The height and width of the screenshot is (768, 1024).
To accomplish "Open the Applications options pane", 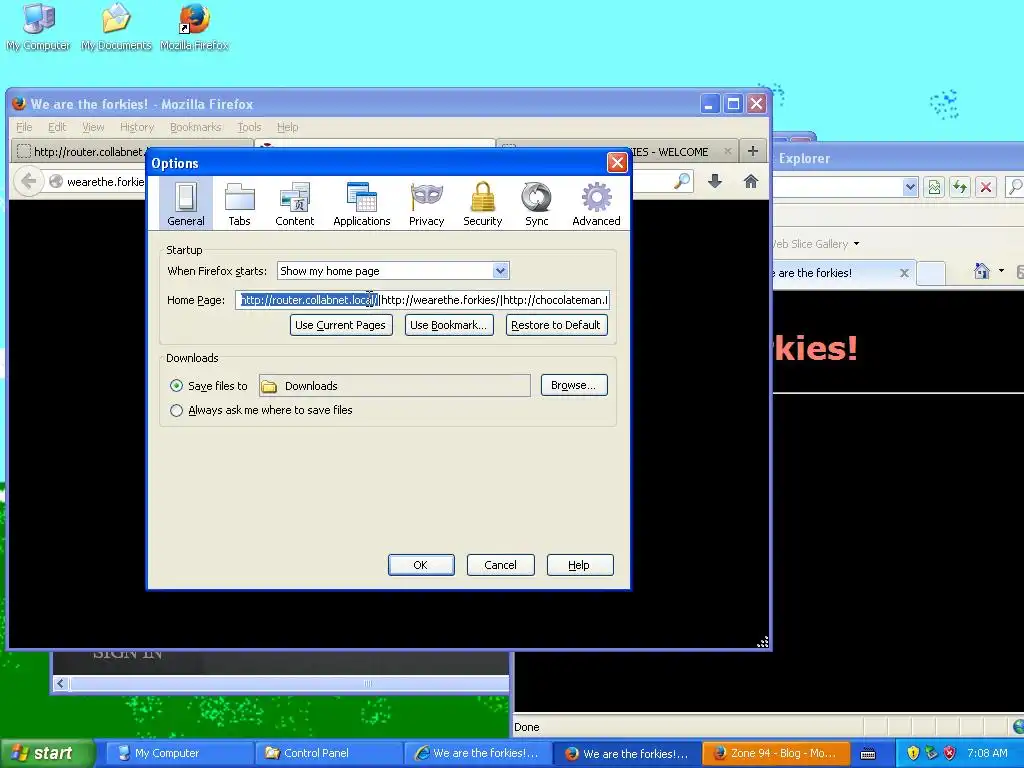I will (362, 204).
